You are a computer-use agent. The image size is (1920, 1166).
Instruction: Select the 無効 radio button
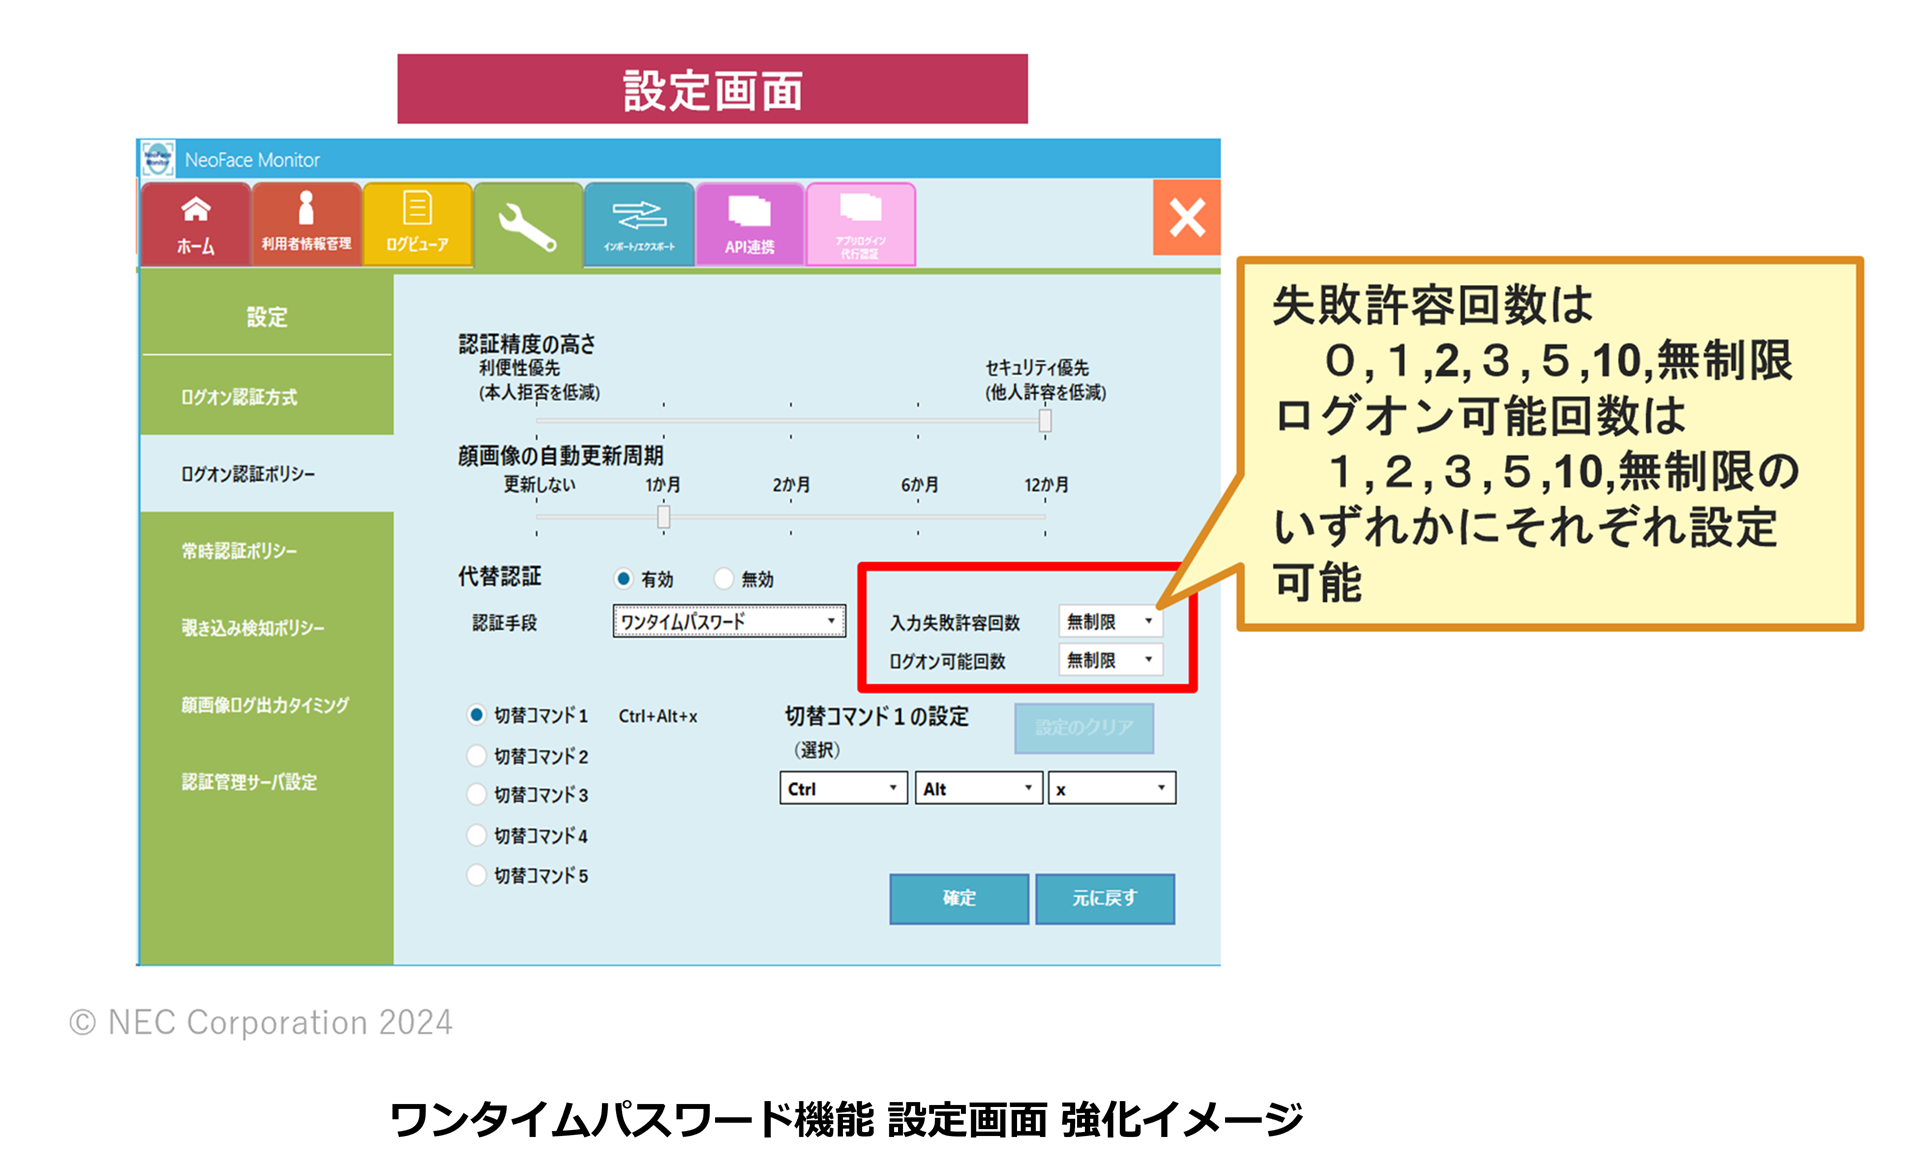(724, 579)
